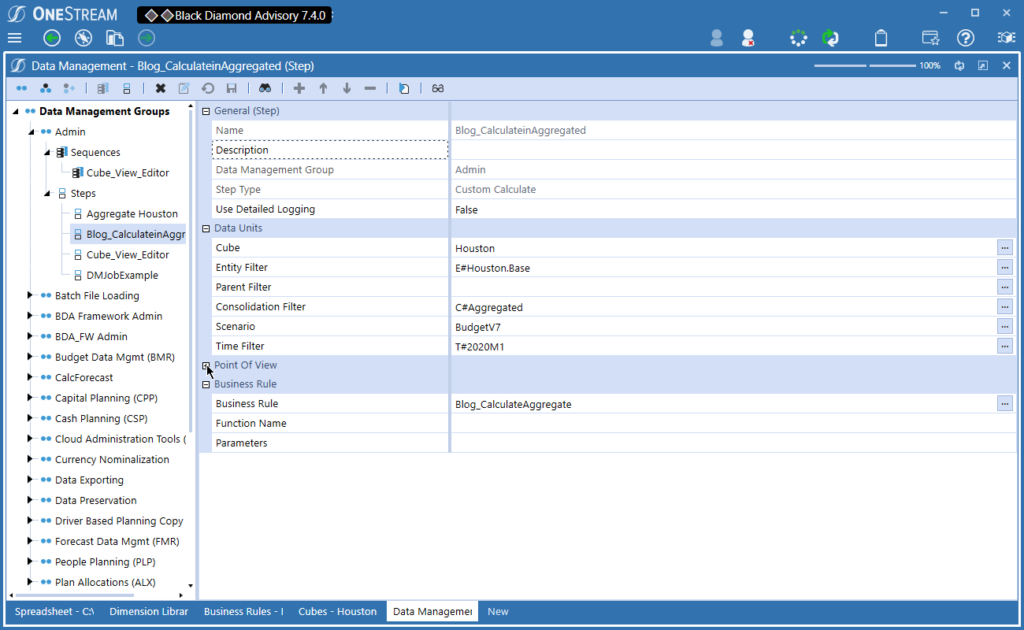Expand the Batch File Loading group
Image resolution: width=1024 pixels, height=630 pixels.
(29, 296)
